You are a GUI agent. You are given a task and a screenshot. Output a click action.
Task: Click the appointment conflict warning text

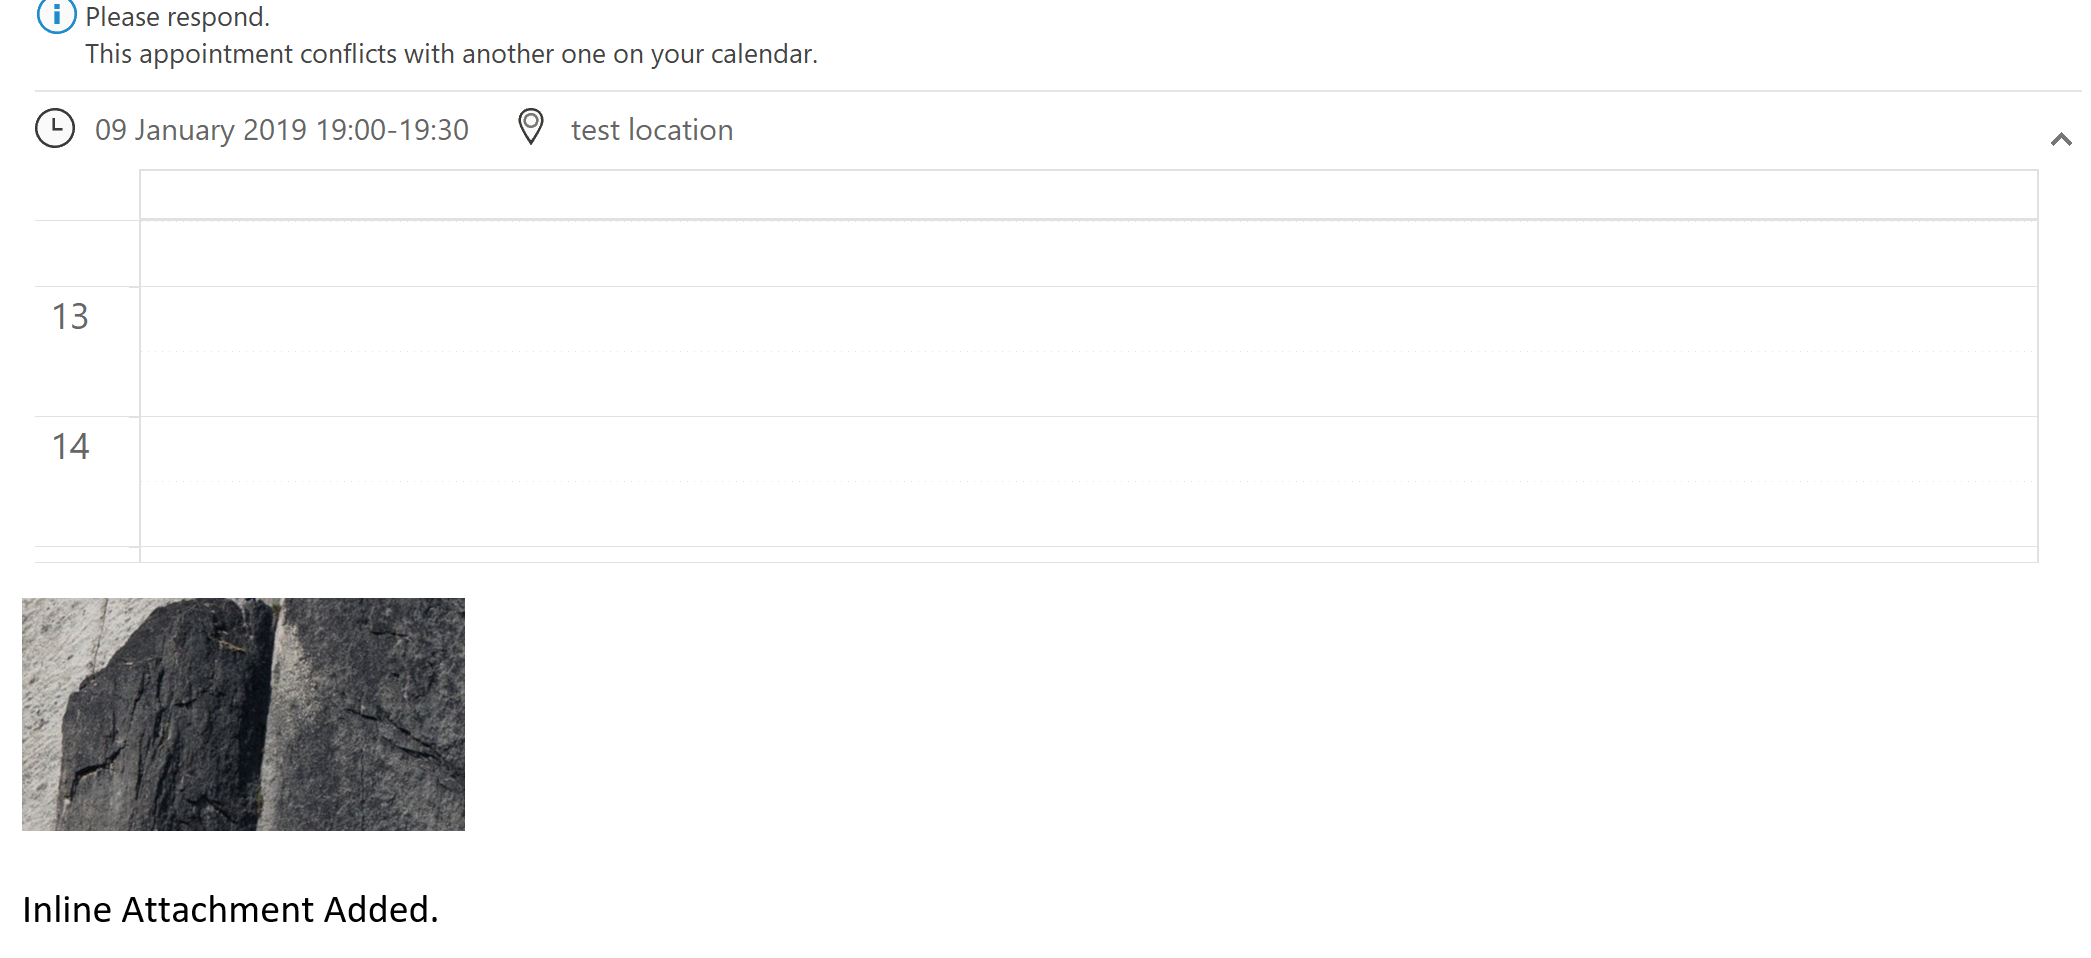pos(451,54)
